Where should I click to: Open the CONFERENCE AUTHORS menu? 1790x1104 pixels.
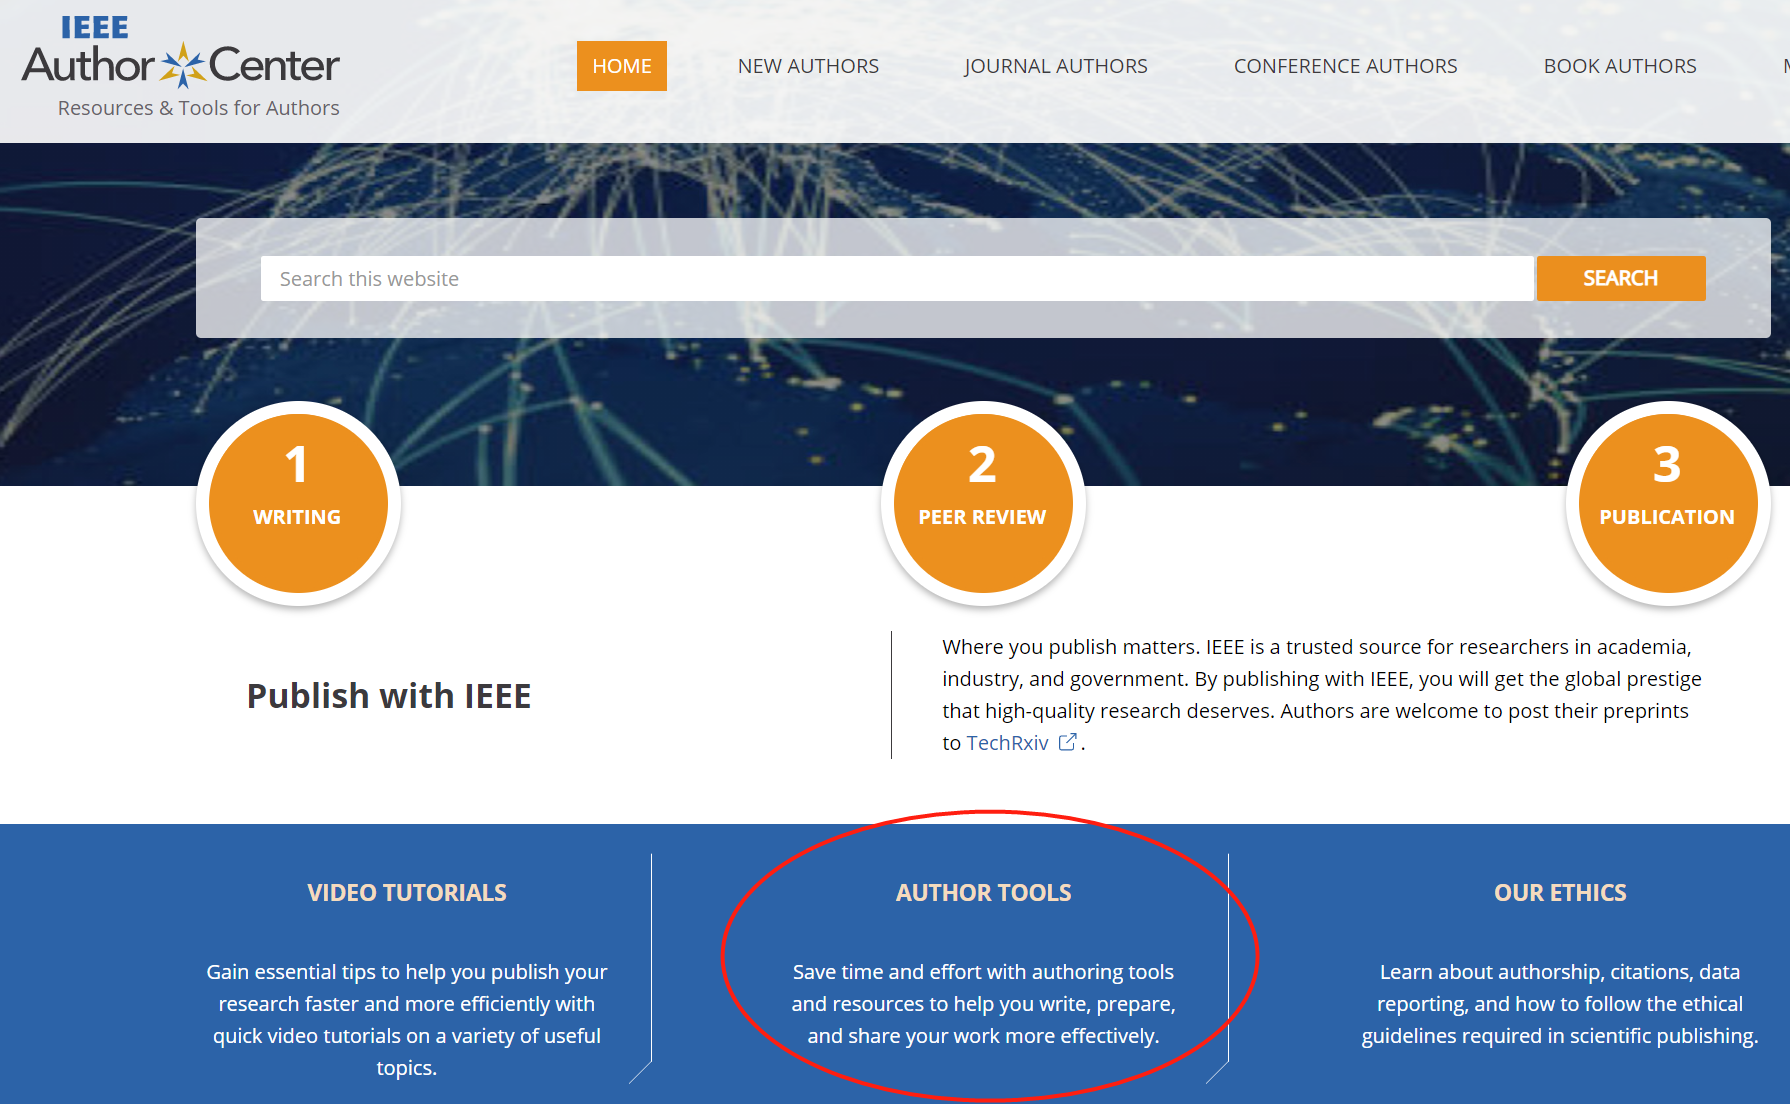(x=1345, y=66)
